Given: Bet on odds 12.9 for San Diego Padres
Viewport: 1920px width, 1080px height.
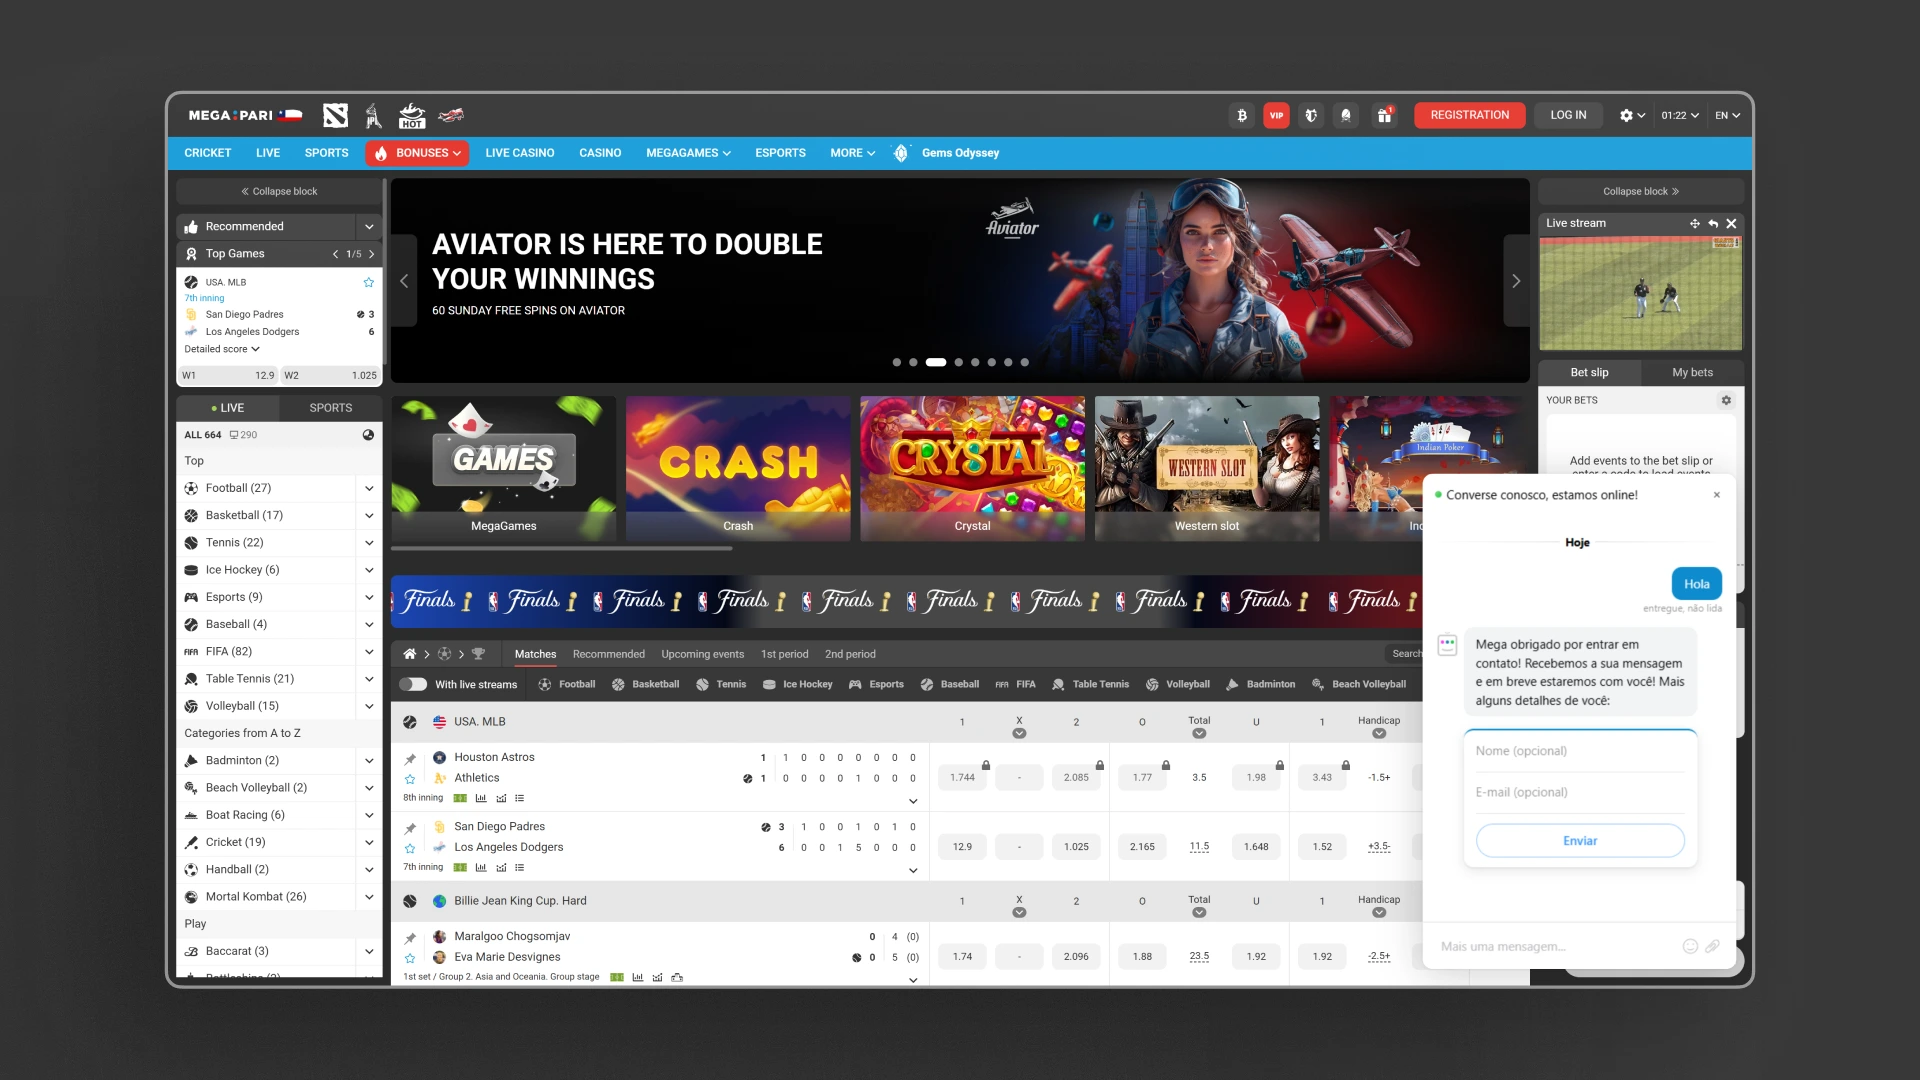Looking at the screenshot, I should pos(962,847).
